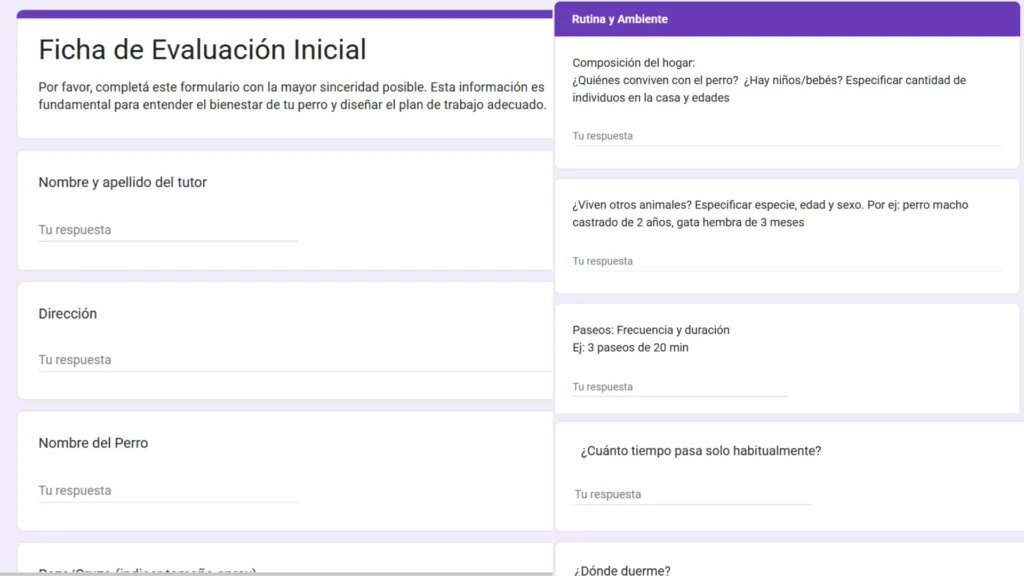Click the ¿Viven otros animales? question text
This screenshot has width=1024, height=576.
tap(769, 214)
